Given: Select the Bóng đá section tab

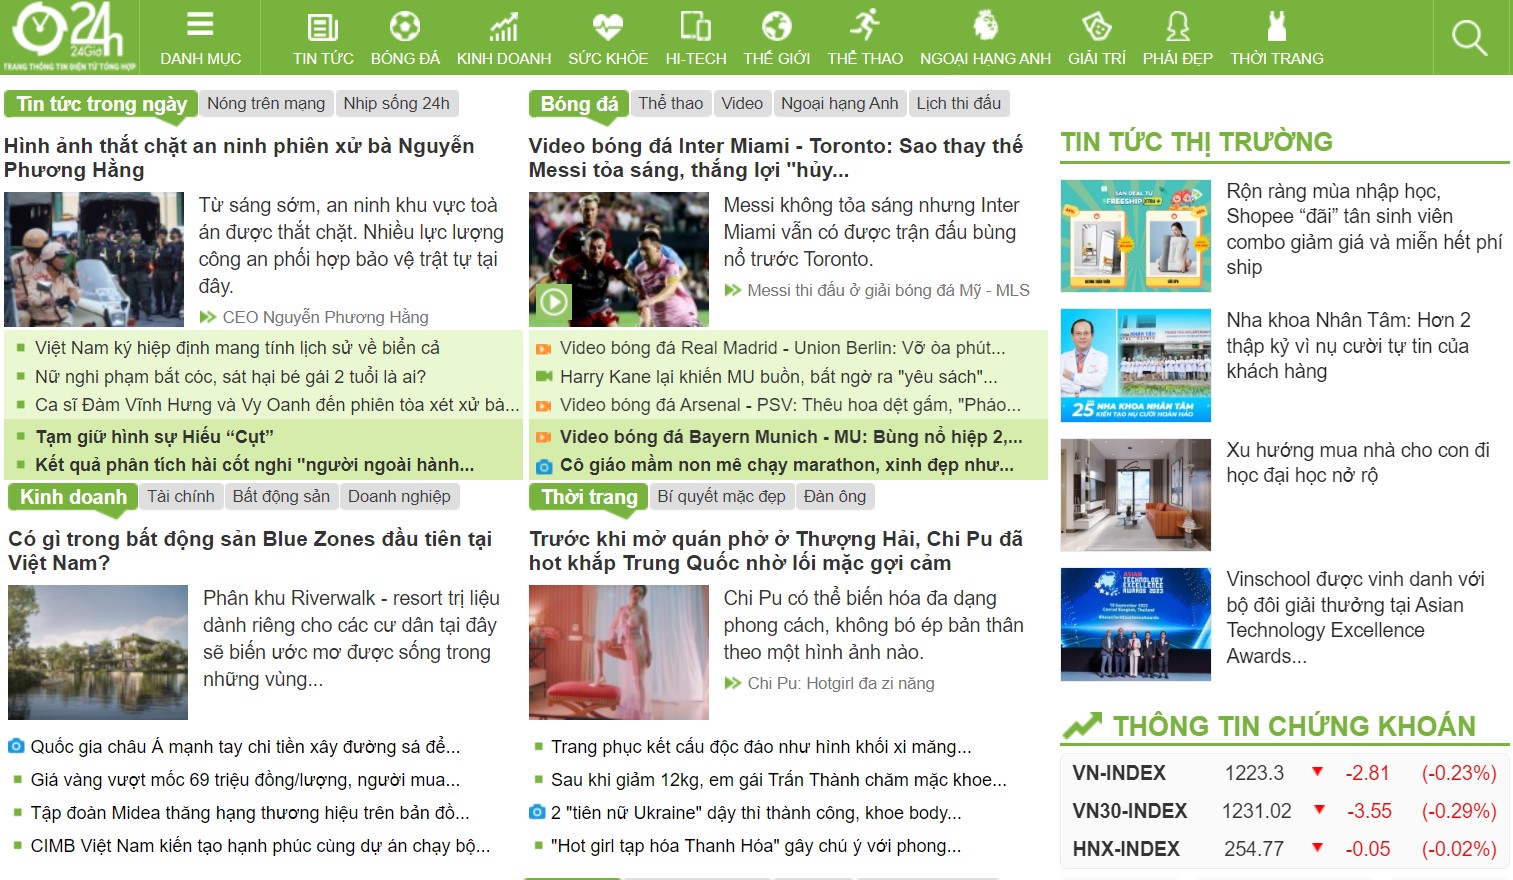Looking at the screenshot, I should click(580, 104).
